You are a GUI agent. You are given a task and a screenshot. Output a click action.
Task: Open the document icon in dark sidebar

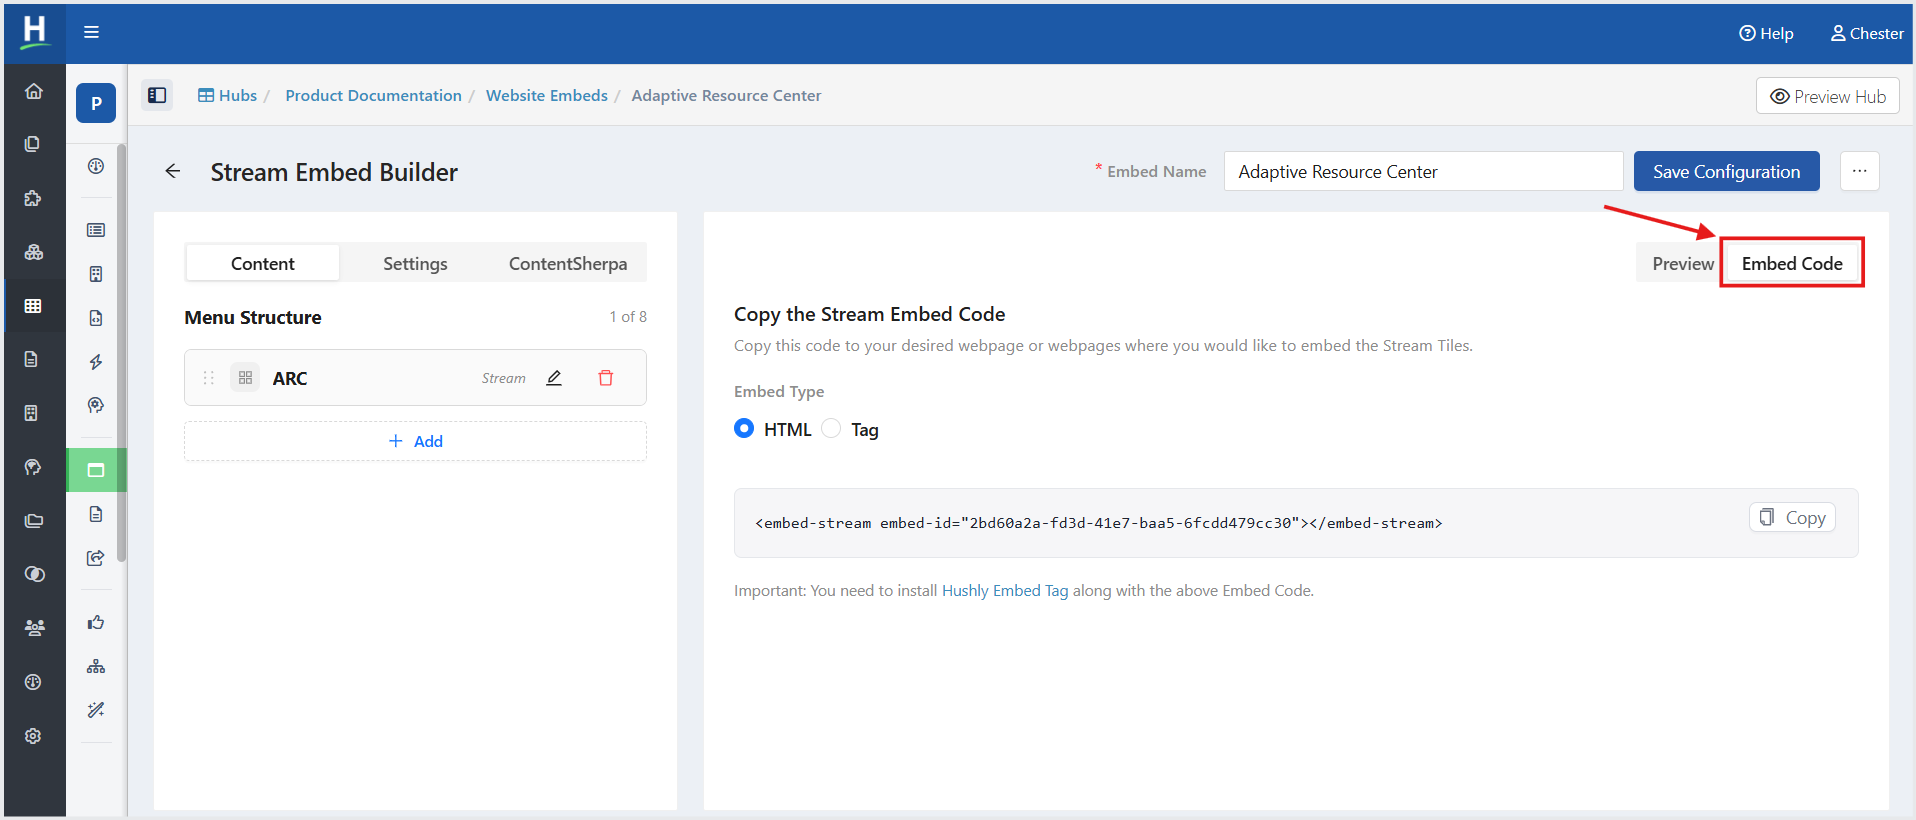tap(33, 359)
